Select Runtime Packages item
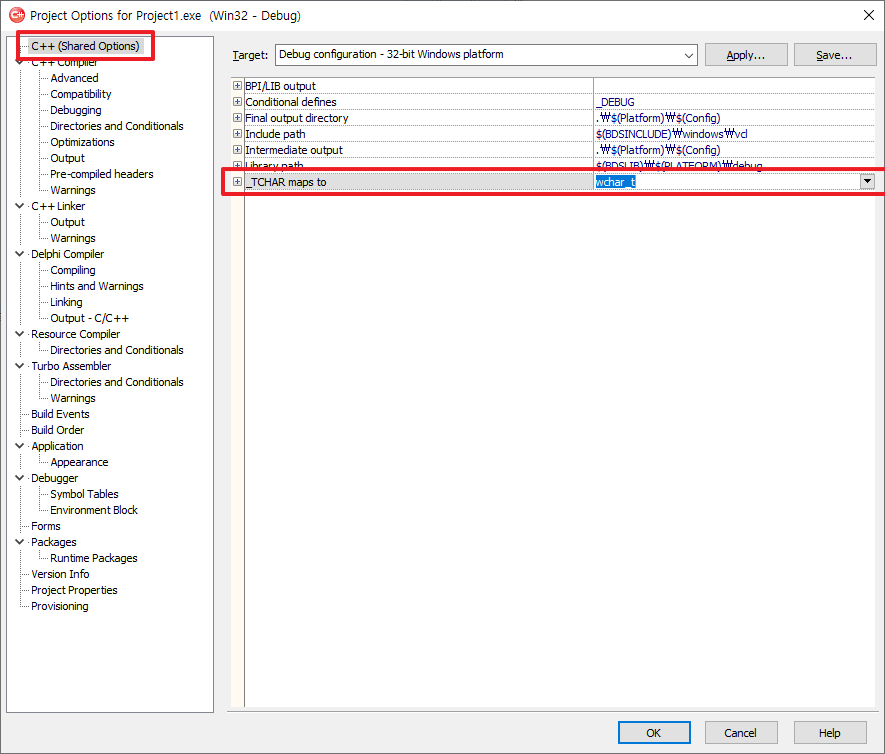Image resolution: width=885 pixels, height=754 pixels. 94,558
